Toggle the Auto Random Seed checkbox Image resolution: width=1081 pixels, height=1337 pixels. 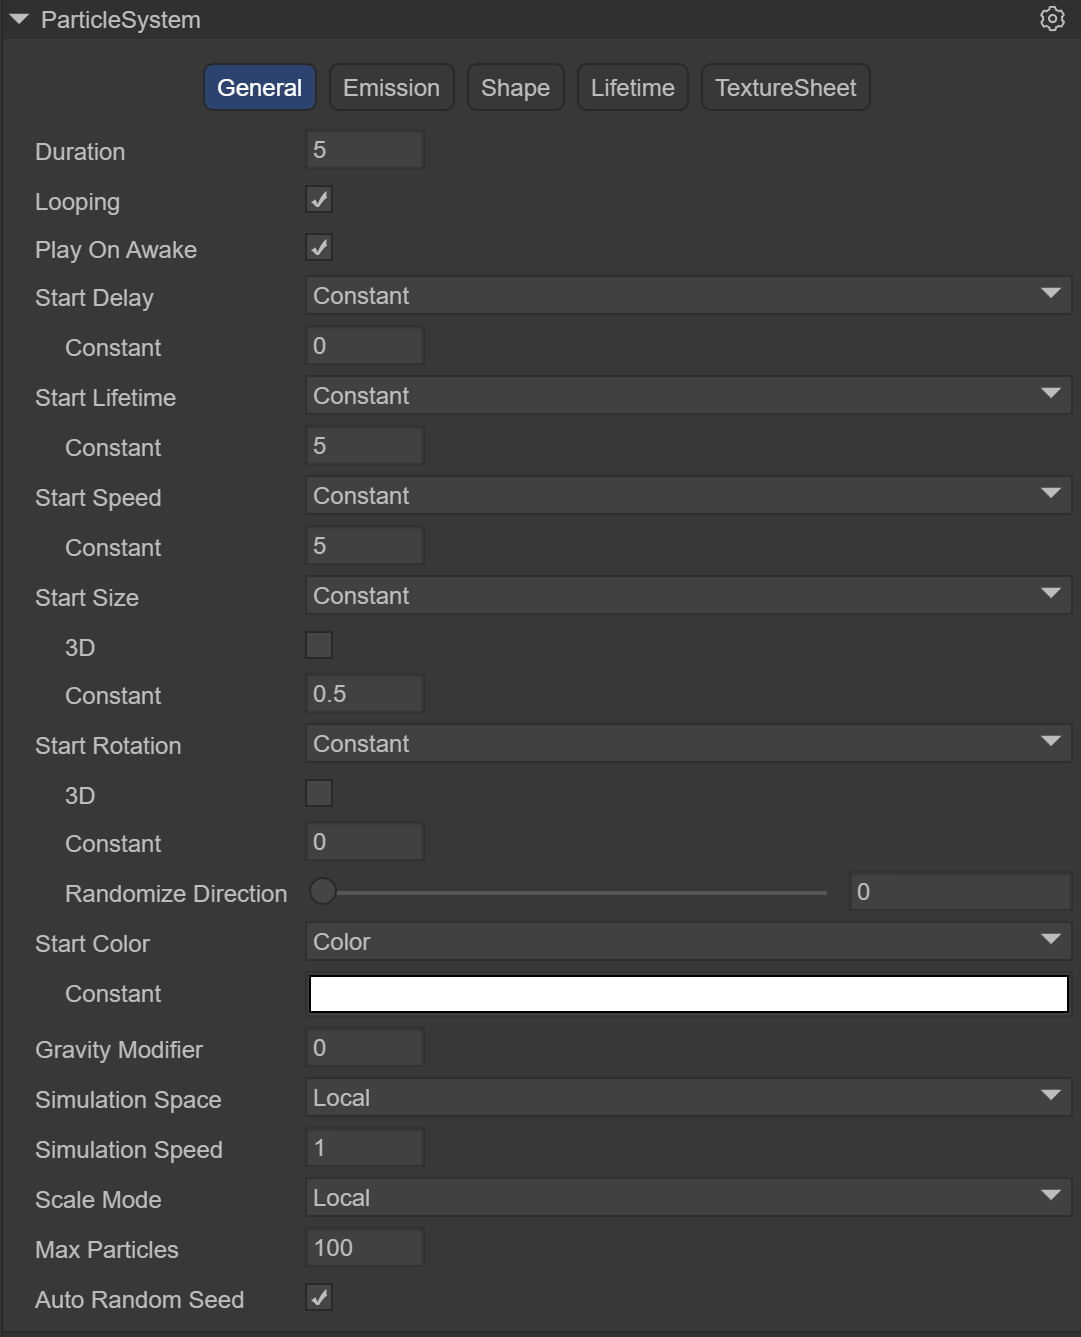319,1298
